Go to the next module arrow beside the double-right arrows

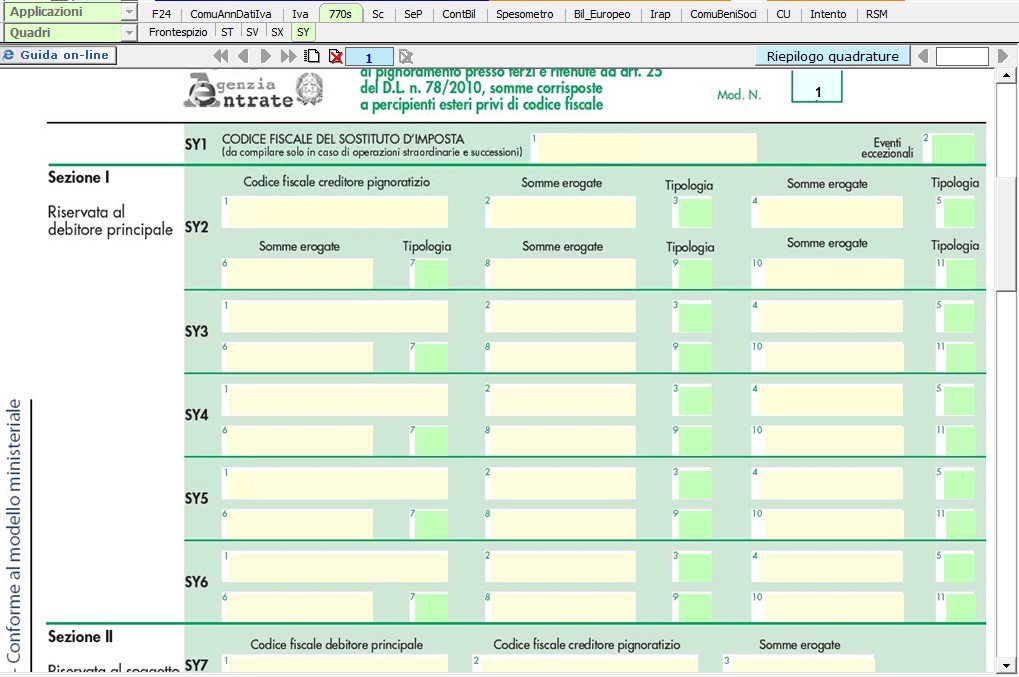click(265, 57)
